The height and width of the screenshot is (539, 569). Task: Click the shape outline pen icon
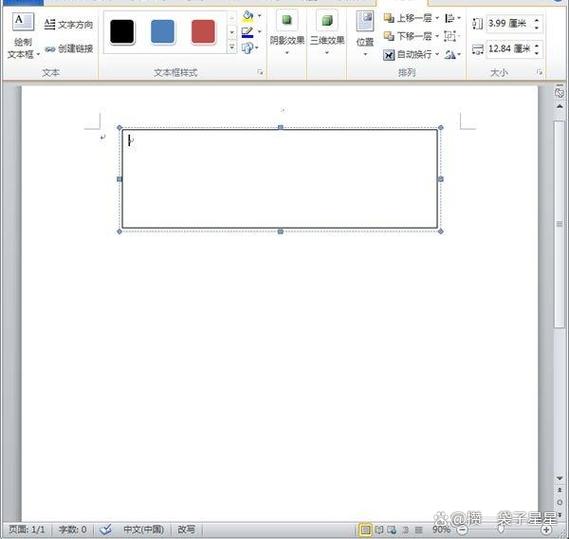(x=247, y=32)
